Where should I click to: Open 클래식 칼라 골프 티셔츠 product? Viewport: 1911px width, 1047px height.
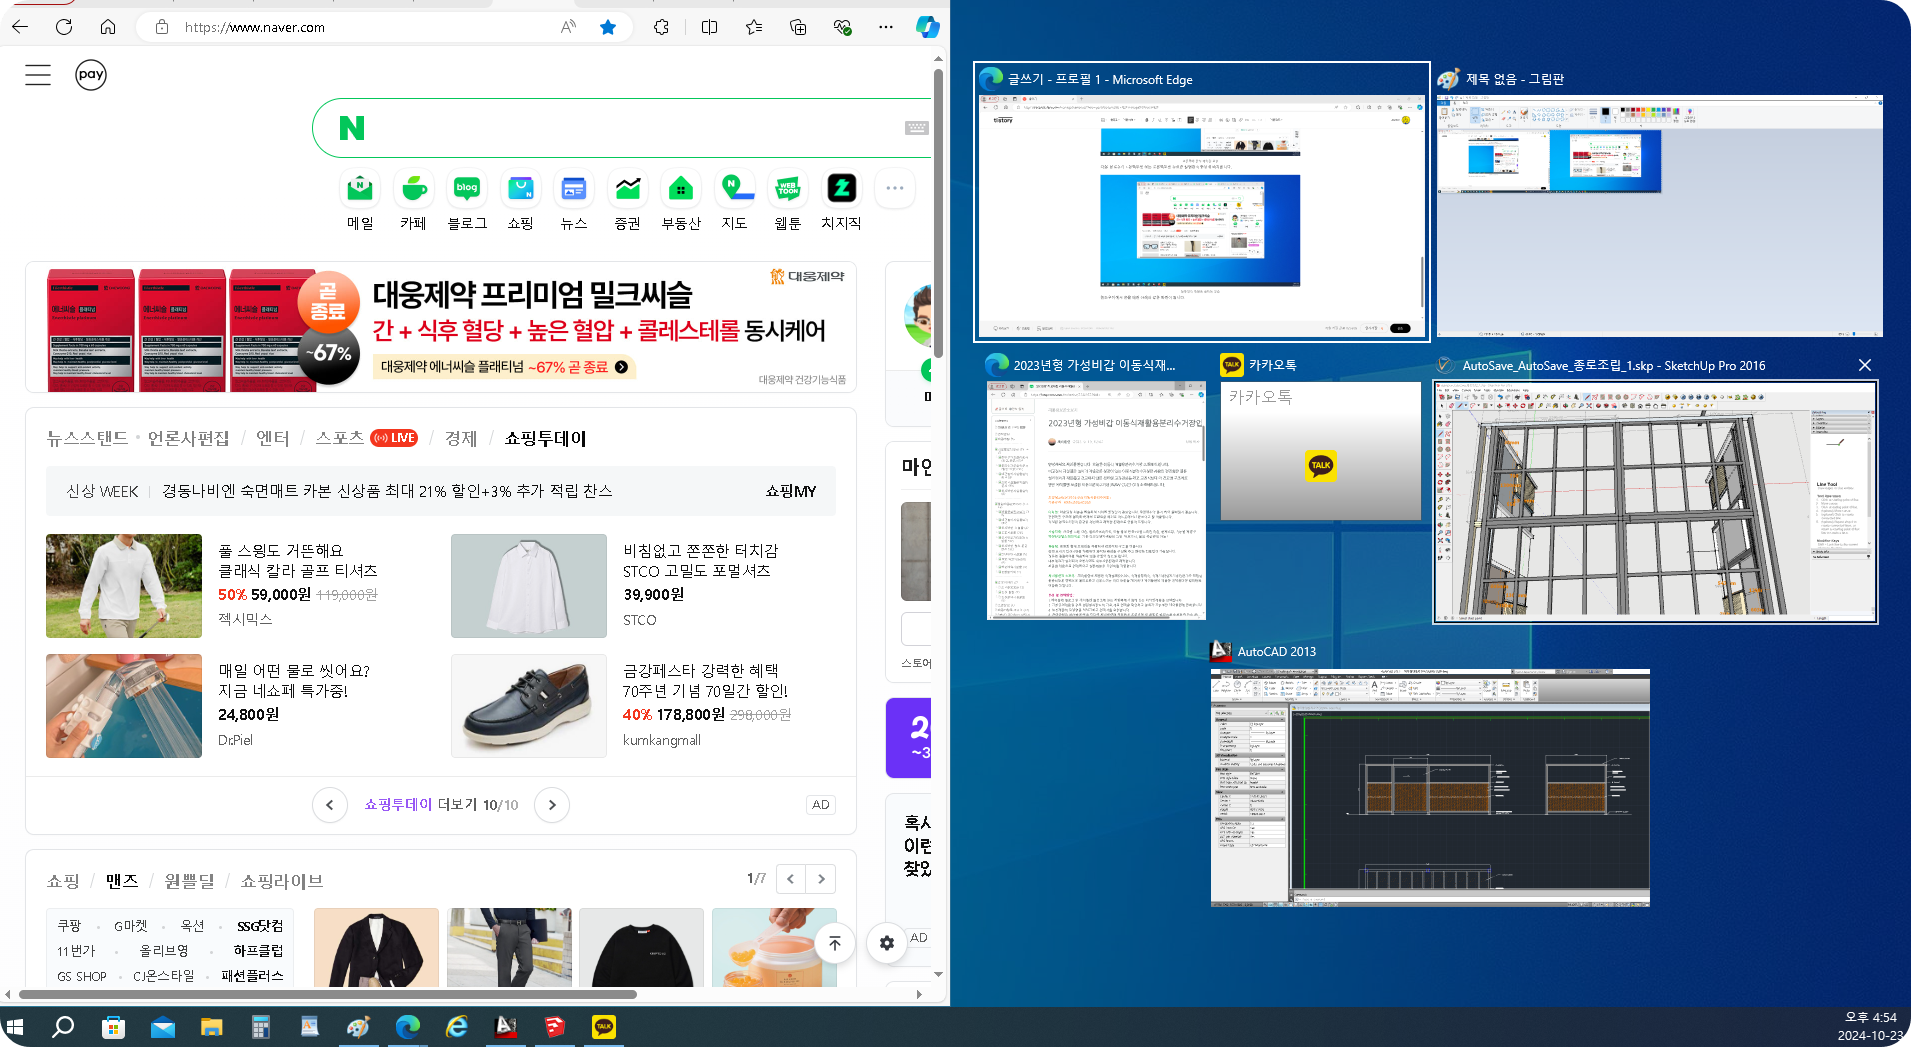click(298, 561)
